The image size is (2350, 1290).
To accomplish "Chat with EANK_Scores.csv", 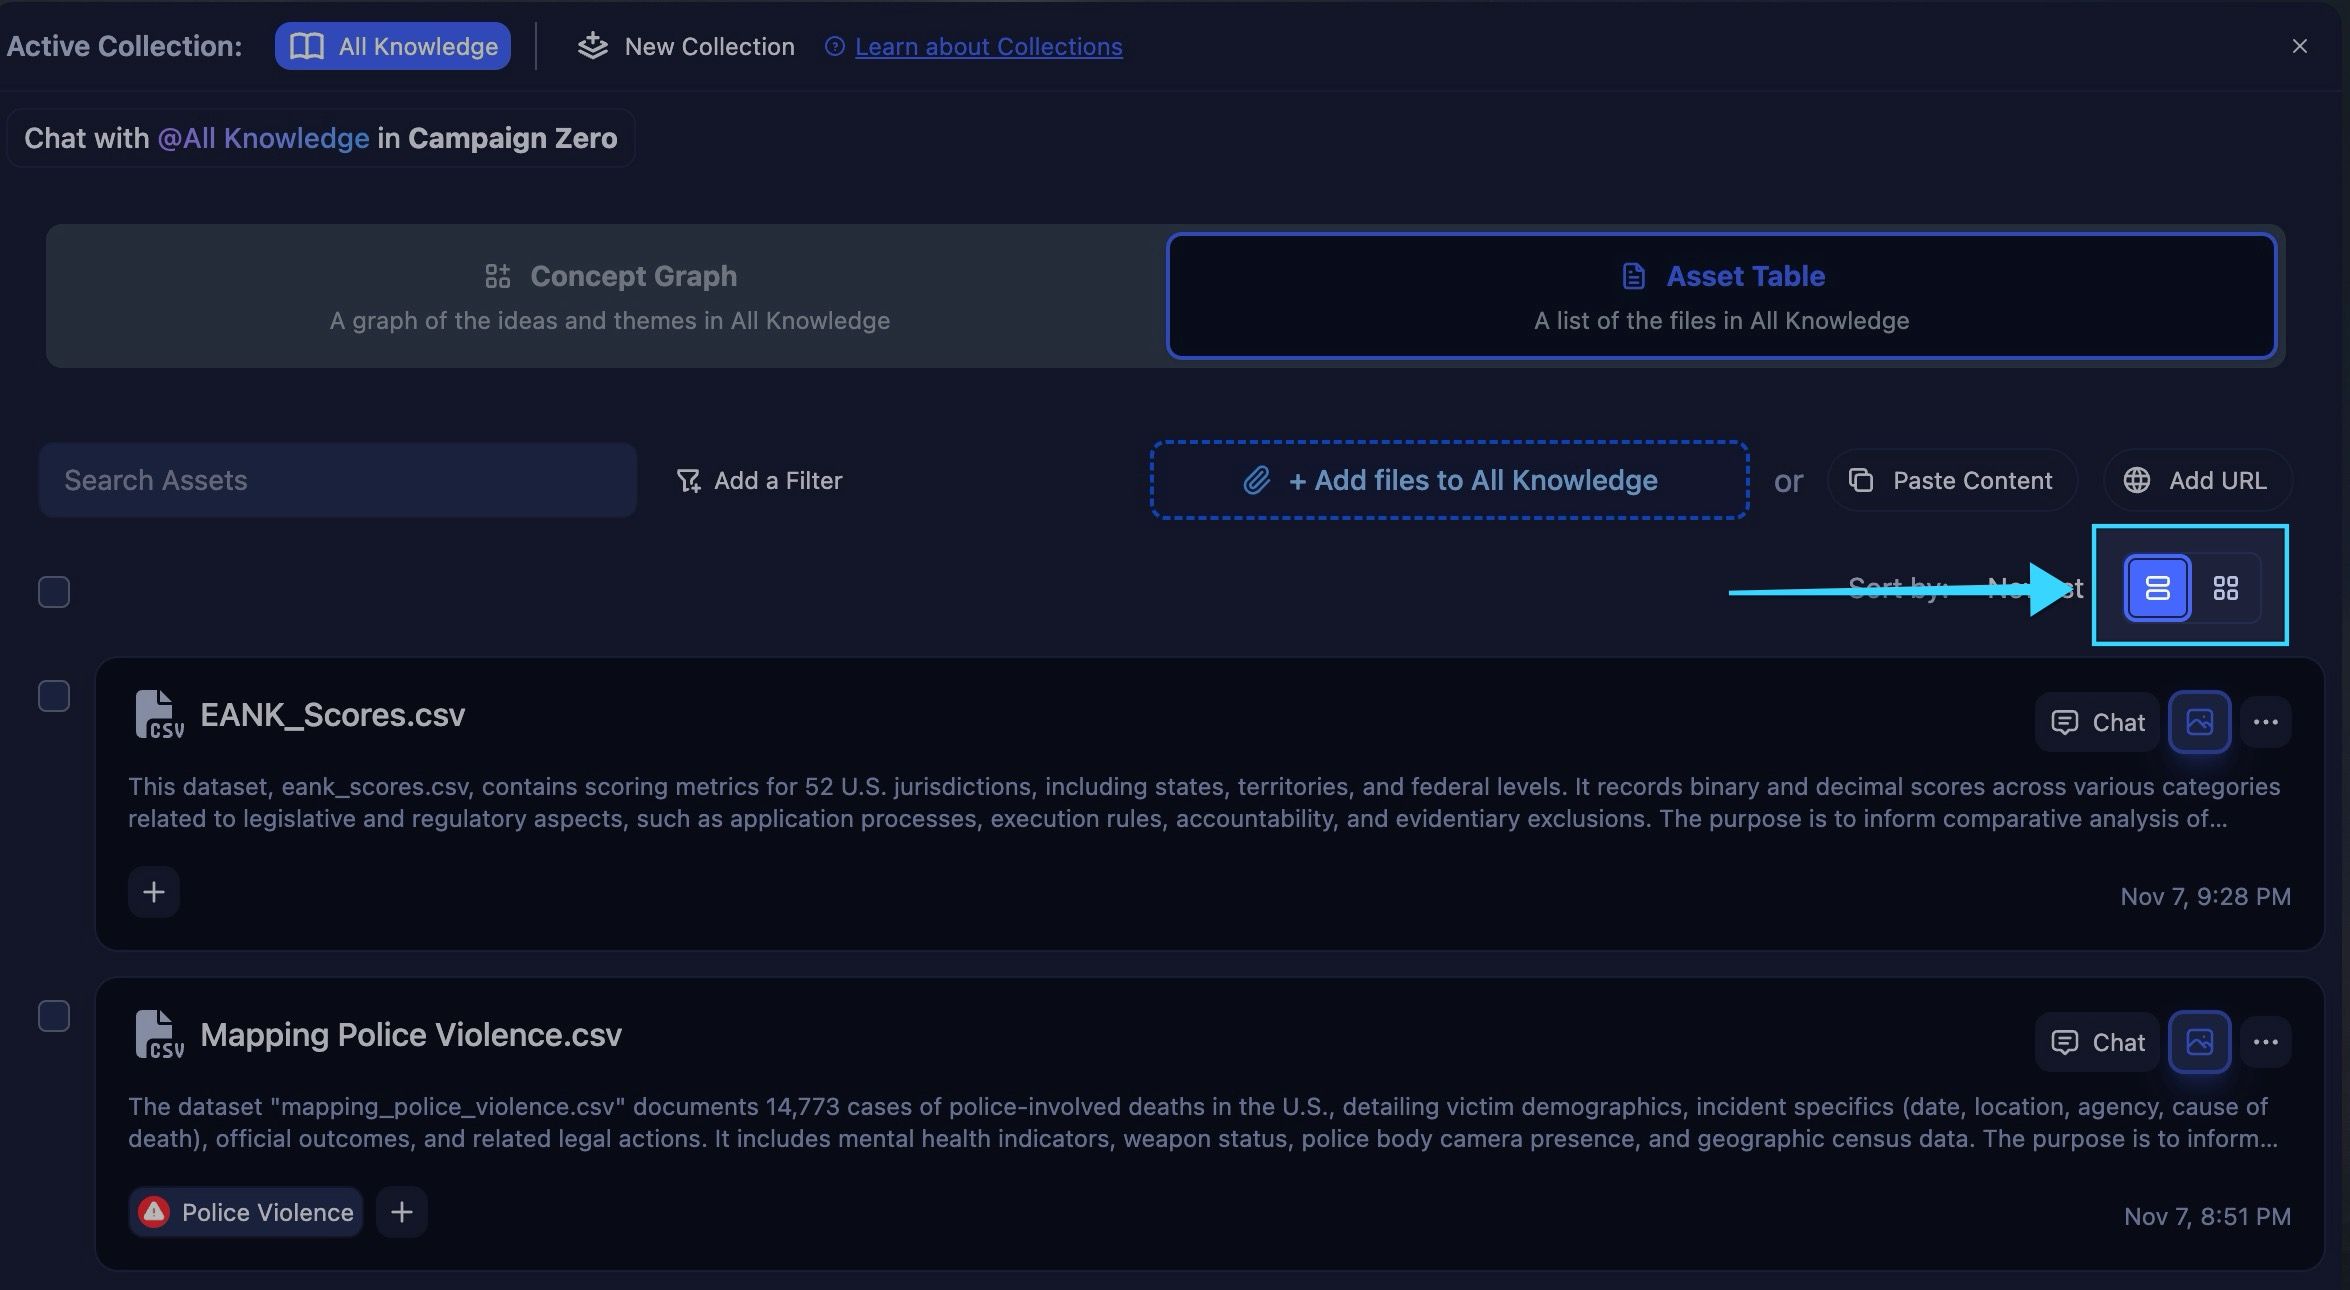I will click(2097, 722).
